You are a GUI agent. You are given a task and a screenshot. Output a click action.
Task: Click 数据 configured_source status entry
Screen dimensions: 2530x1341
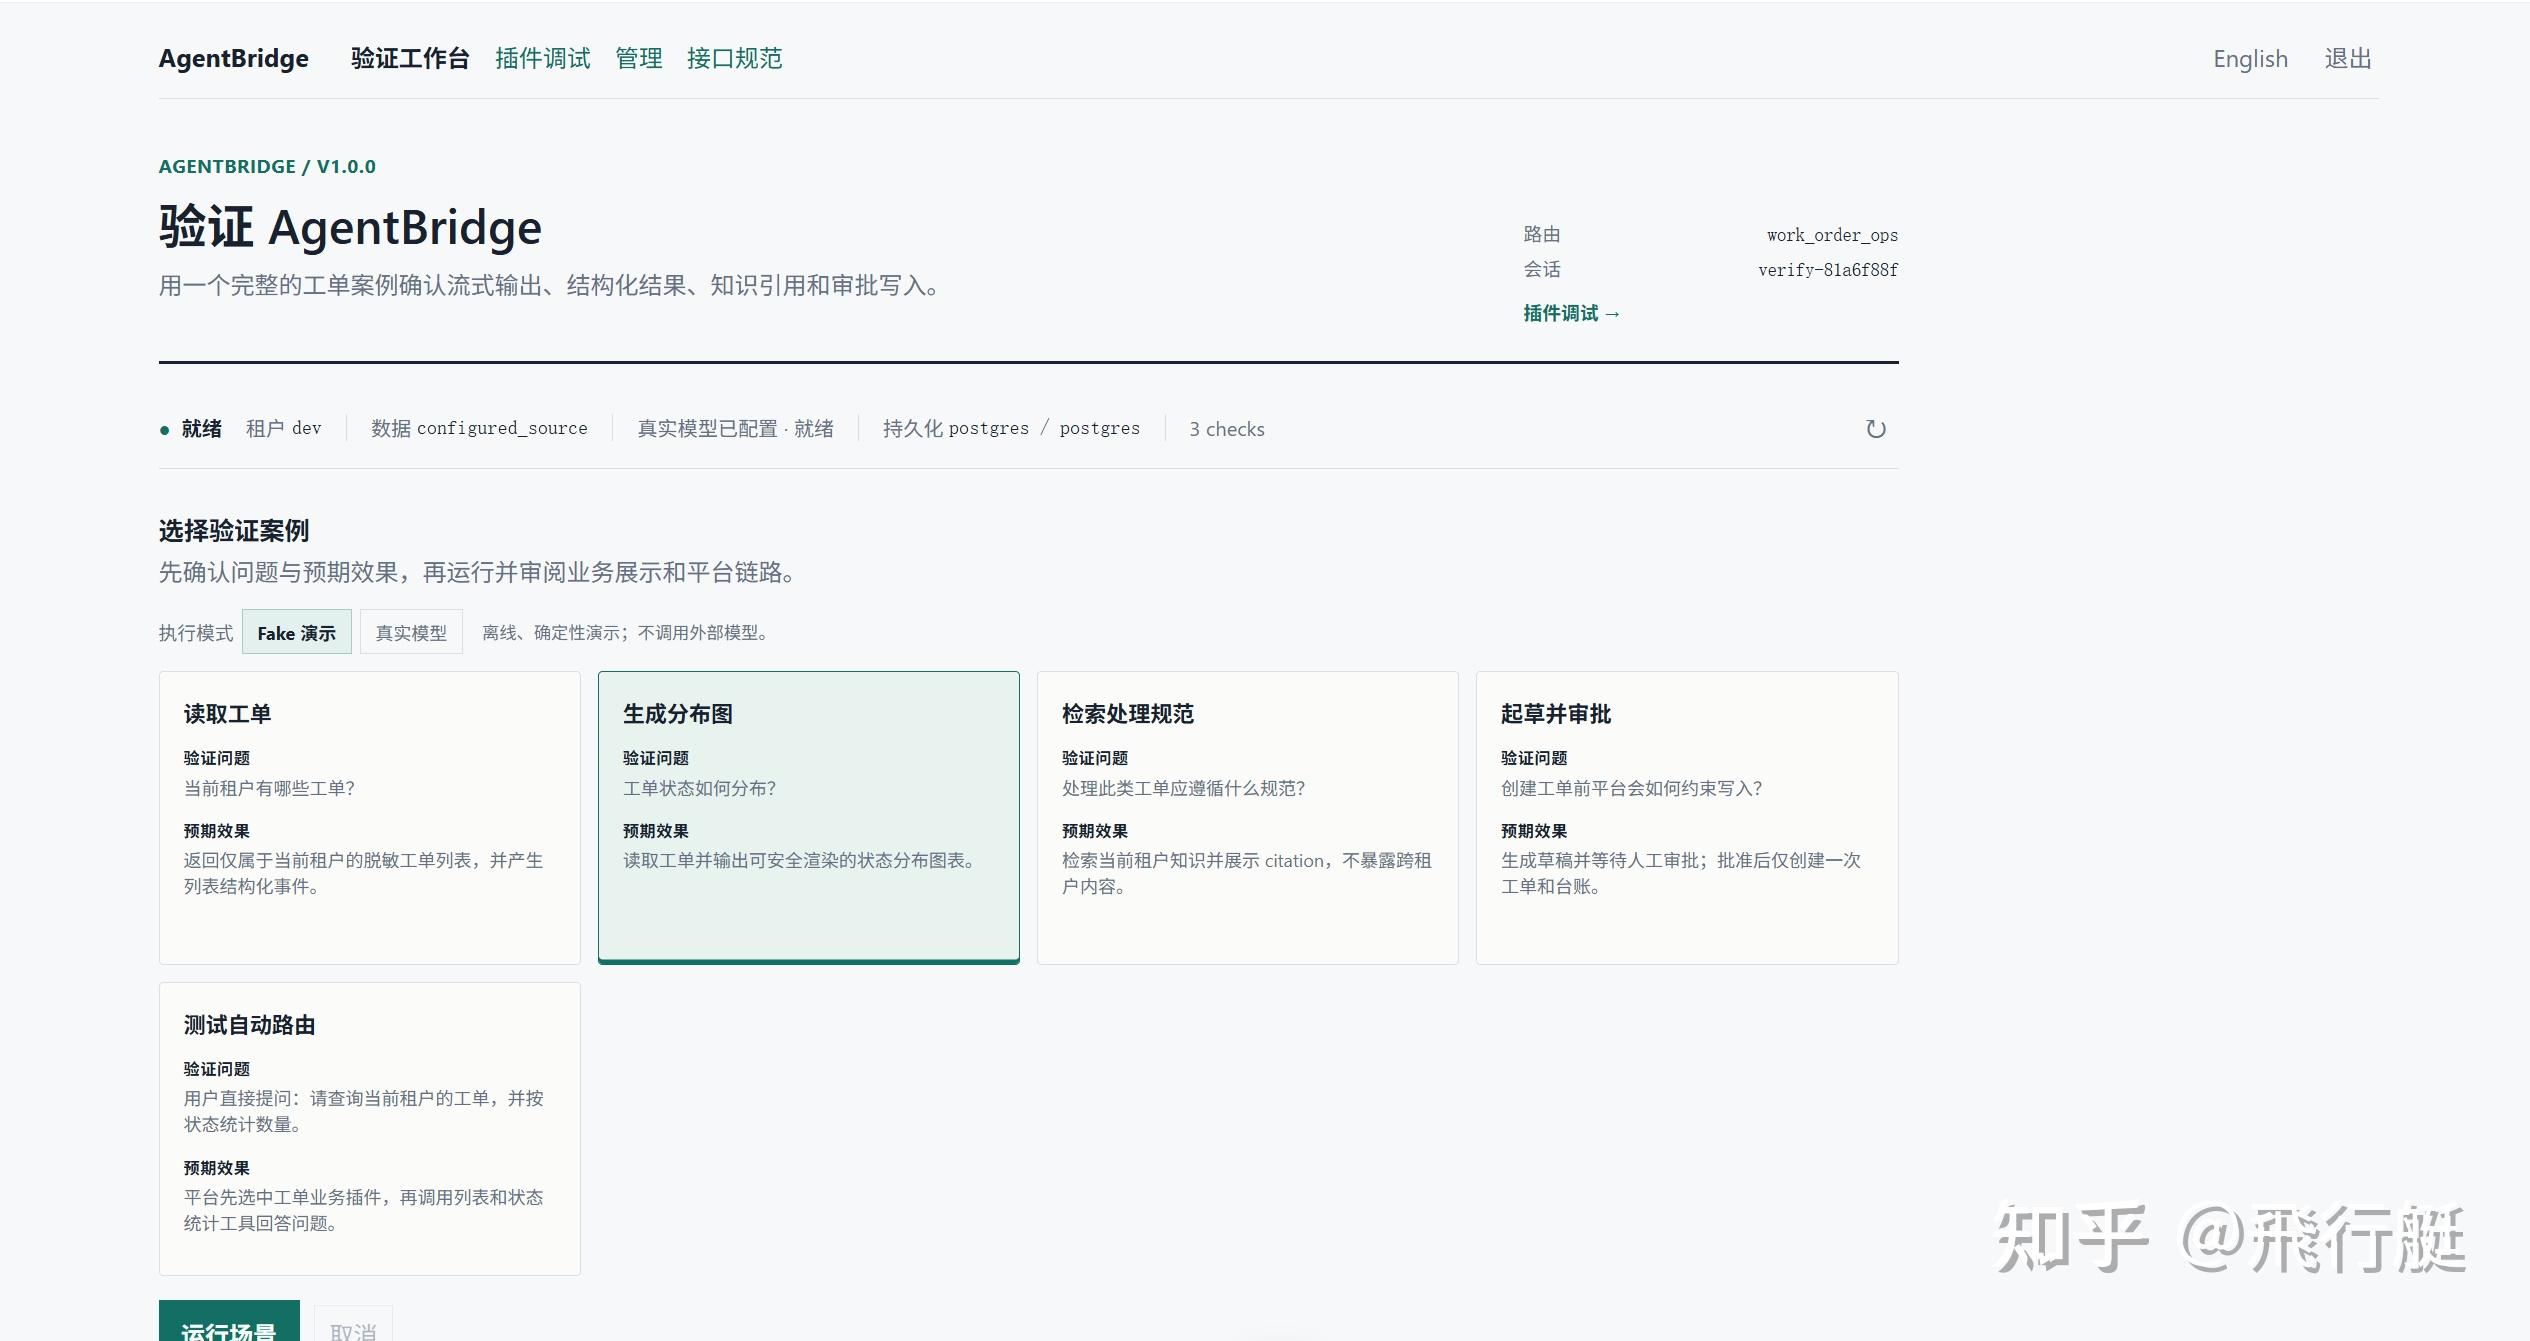479,428
